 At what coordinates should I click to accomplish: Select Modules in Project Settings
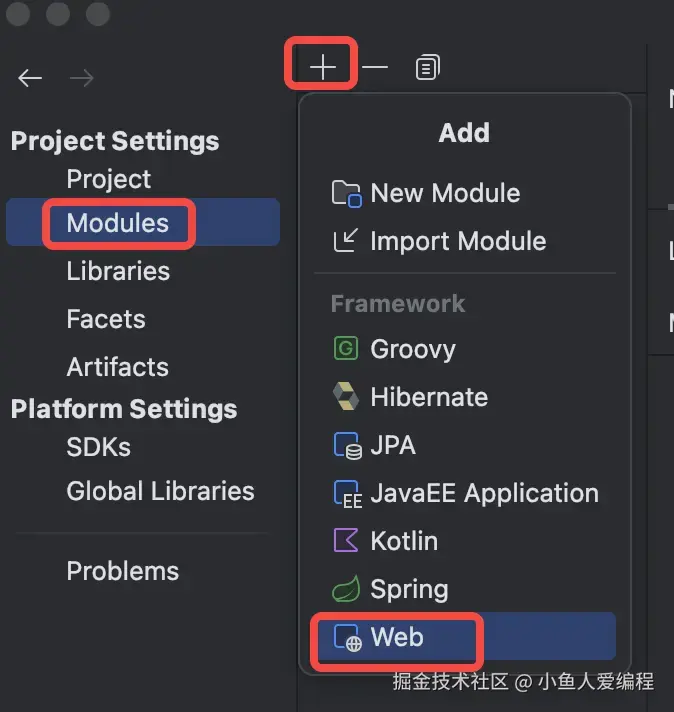coord(118,223)
